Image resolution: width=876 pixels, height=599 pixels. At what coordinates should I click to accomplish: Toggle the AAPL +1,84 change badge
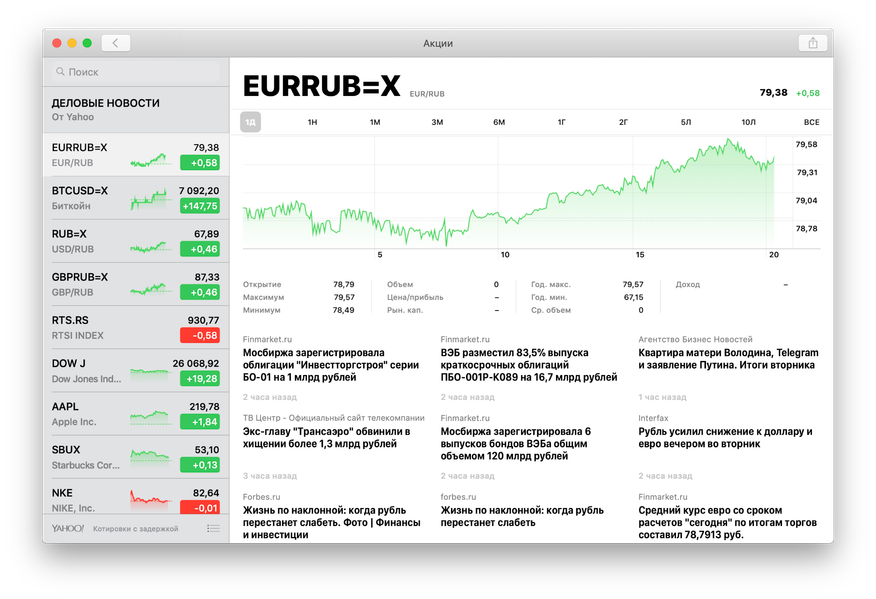200,421
